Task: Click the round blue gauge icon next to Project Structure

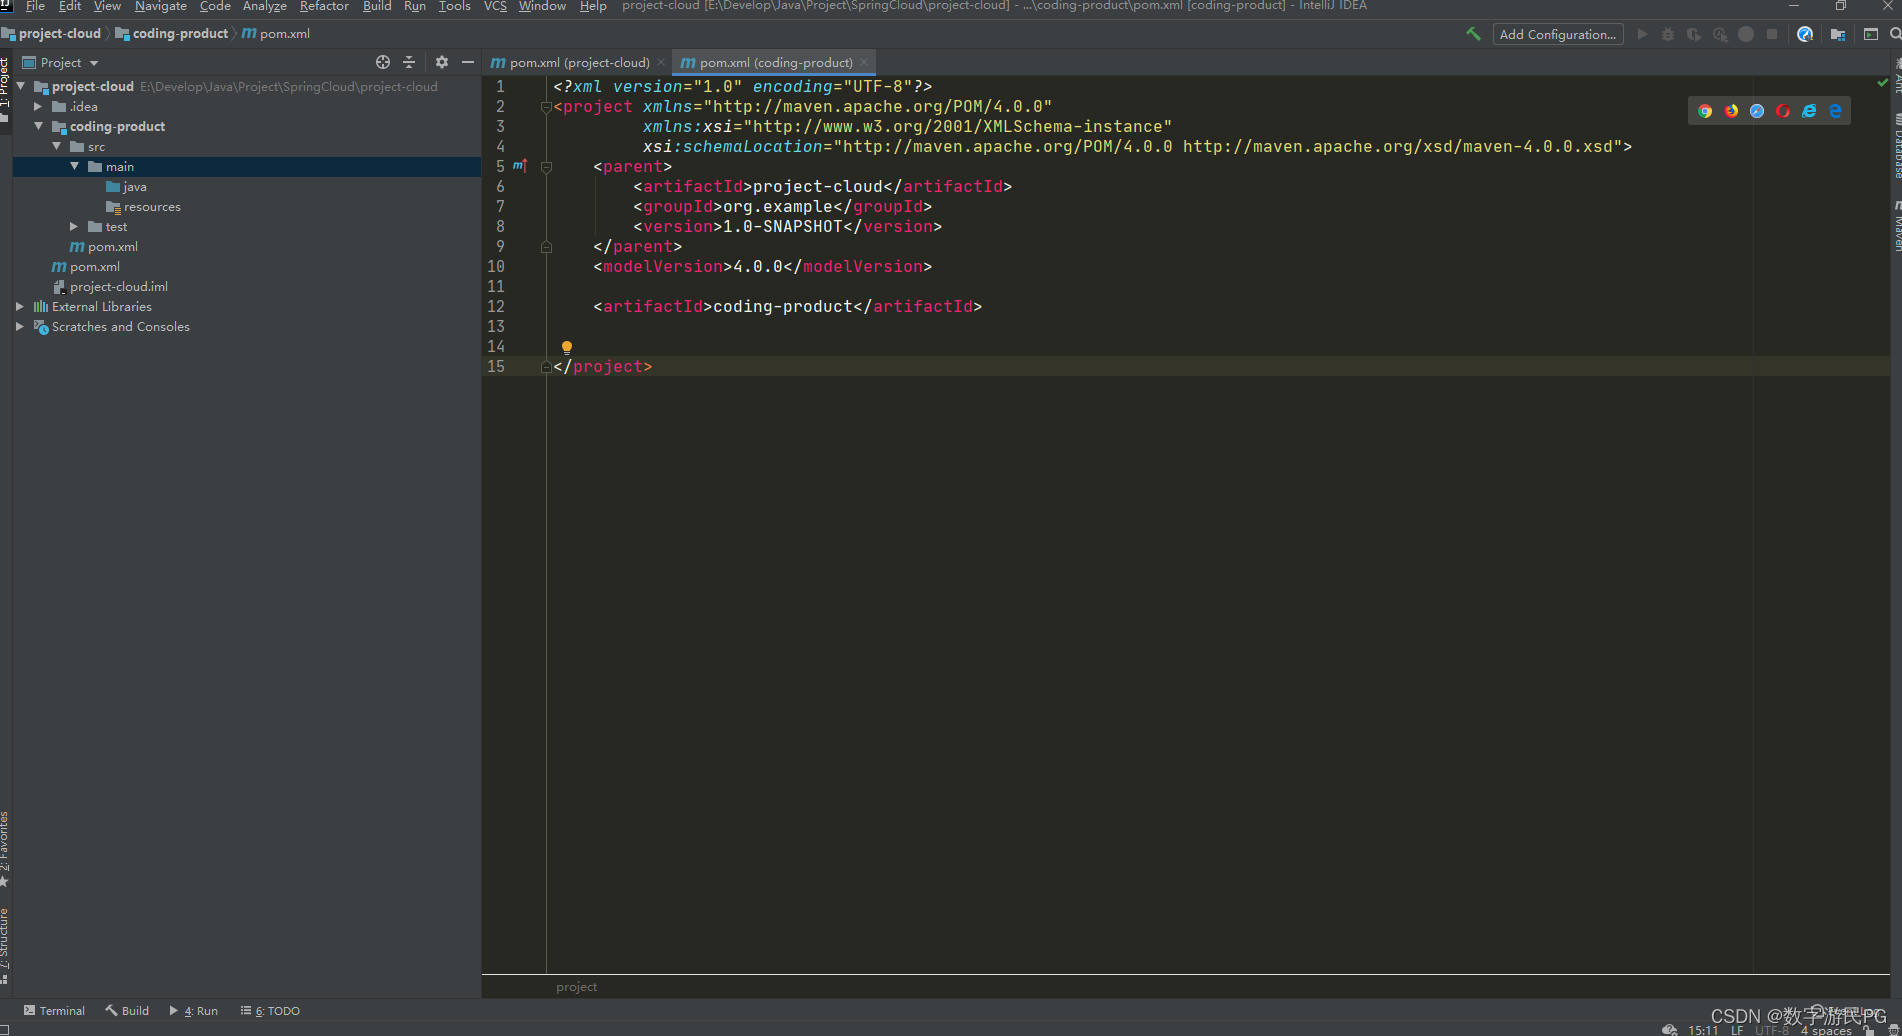Action: (1805, 34)
